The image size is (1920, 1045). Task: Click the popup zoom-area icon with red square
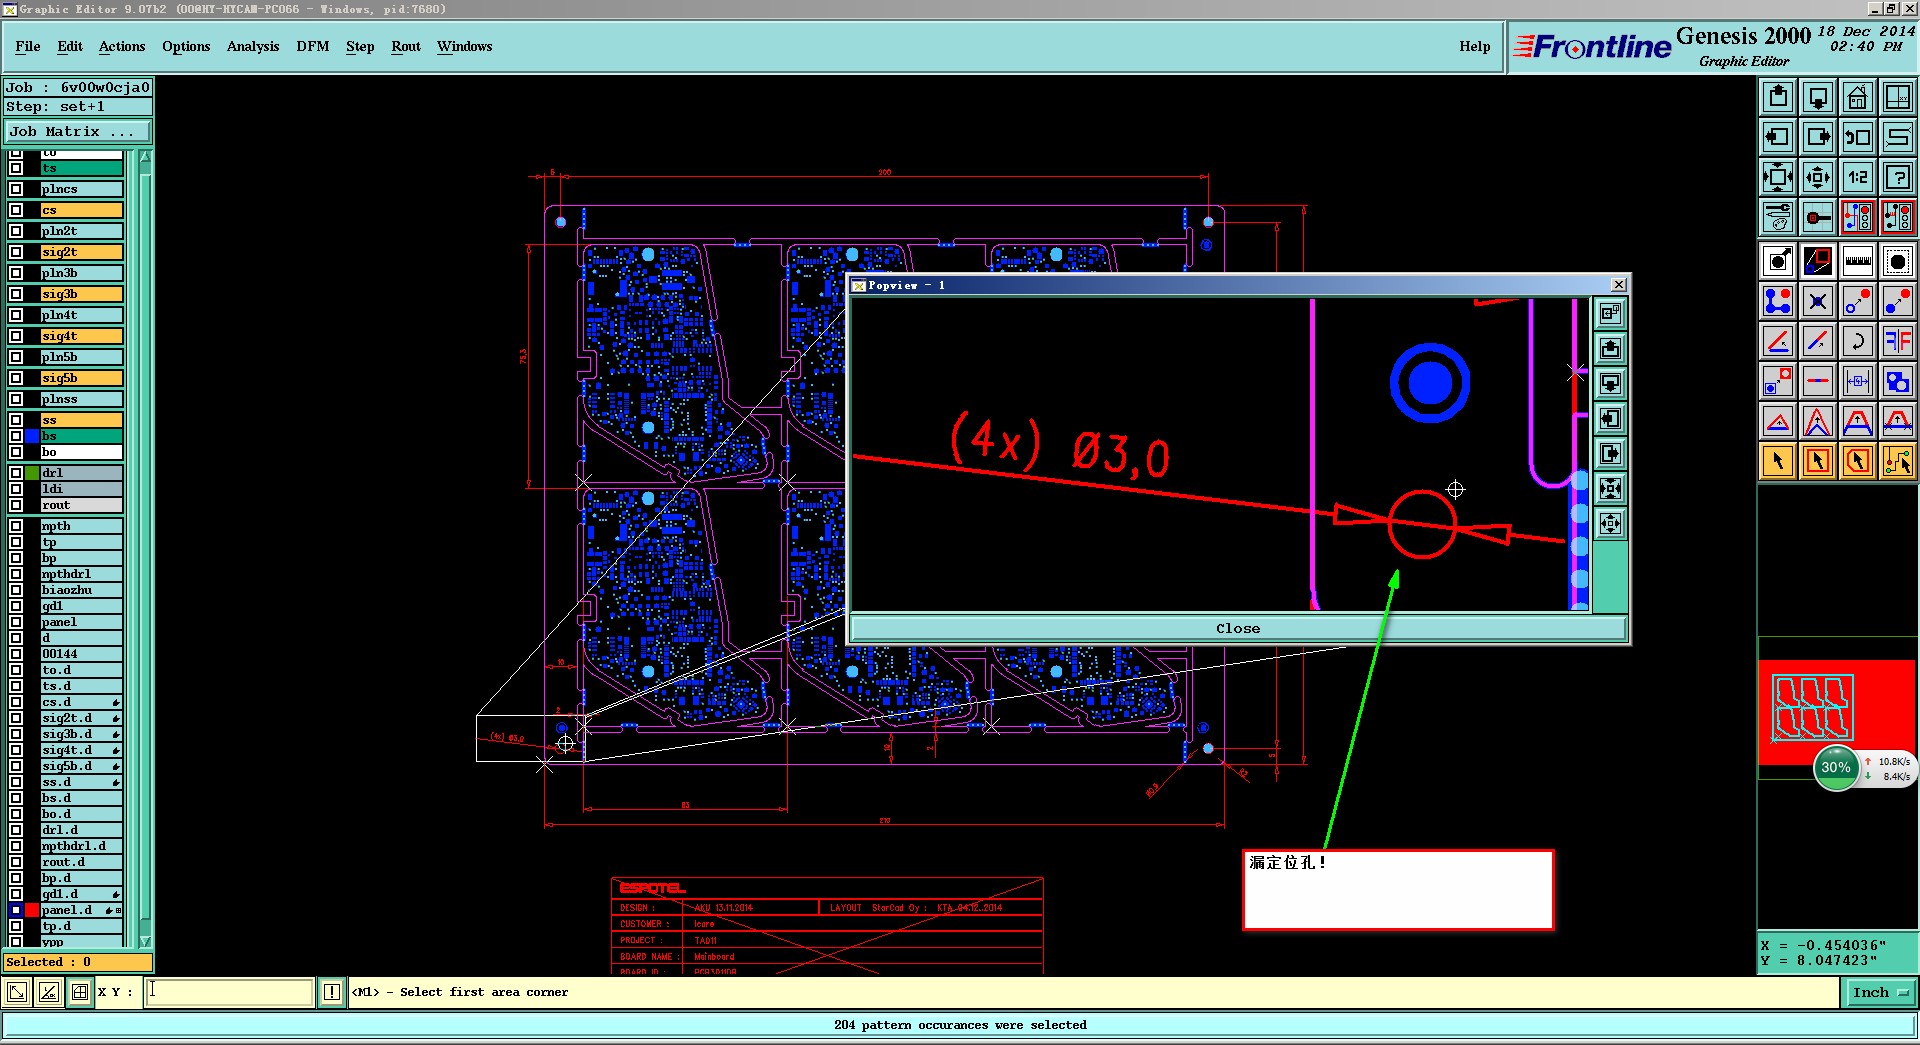click(1818, 261)
